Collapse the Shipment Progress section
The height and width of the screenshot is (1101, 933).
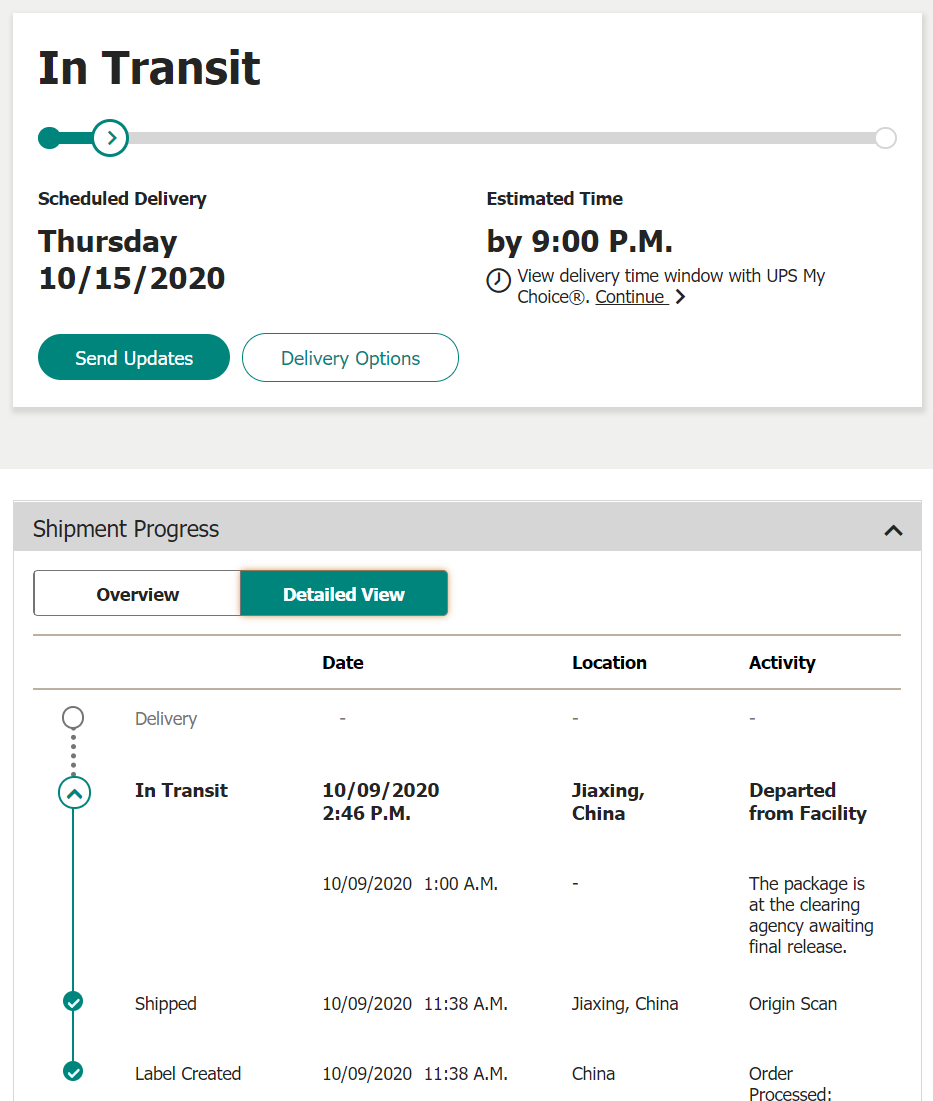tap(893, 530)
